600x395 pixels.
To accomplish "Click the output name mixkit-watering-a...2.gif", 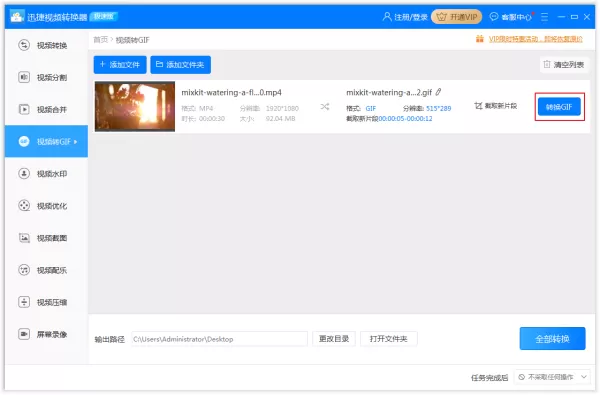I will tap(389, 93).
